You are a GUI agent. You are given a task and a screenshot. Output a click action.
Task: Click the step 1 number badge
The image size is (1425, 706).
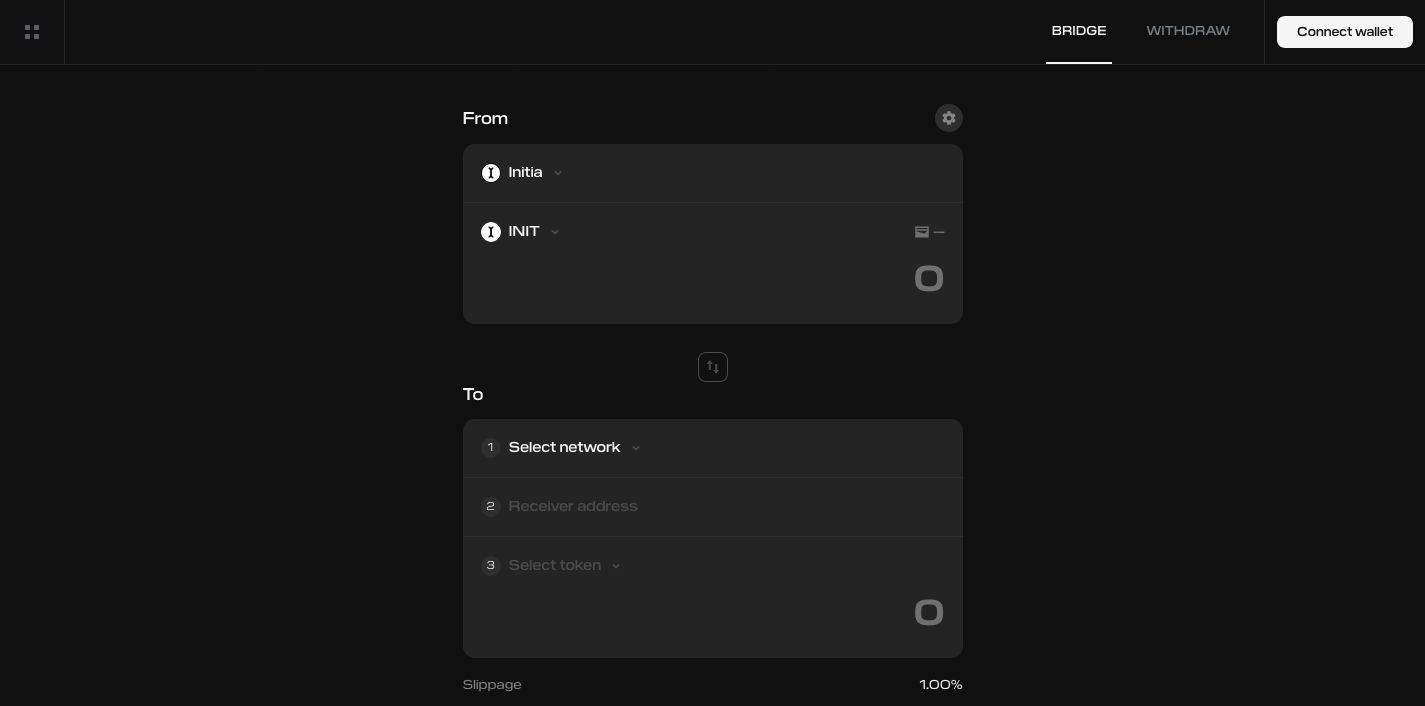click(x=490, y=447)
